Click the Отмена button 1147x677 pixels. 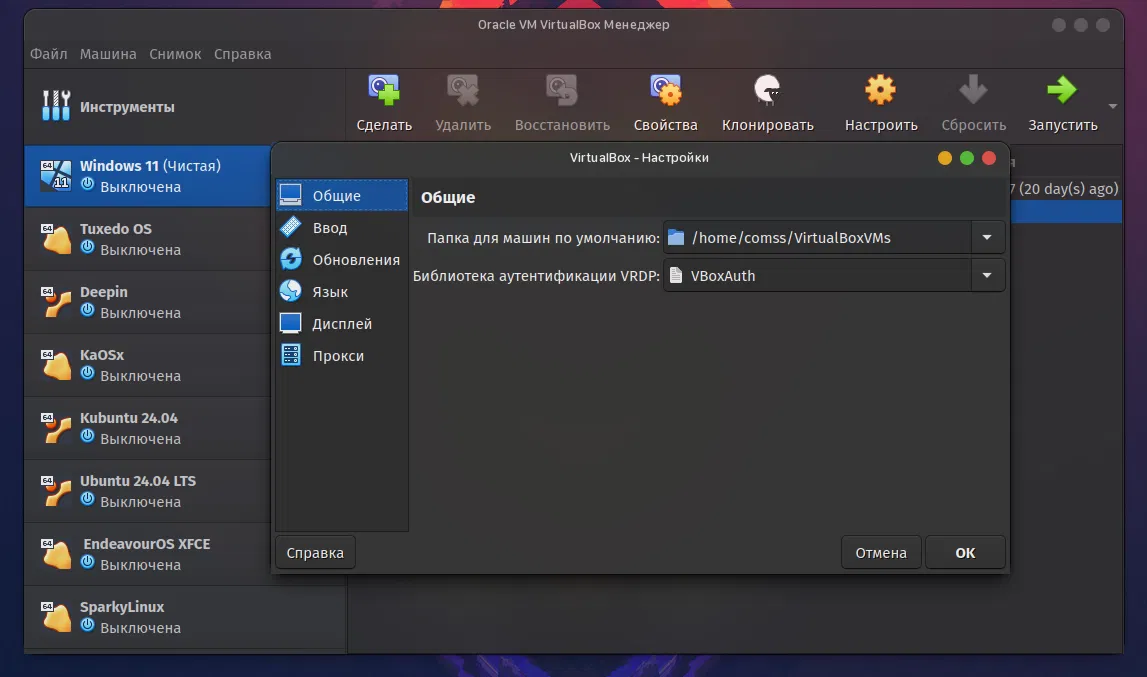click(x=881, y=553)
